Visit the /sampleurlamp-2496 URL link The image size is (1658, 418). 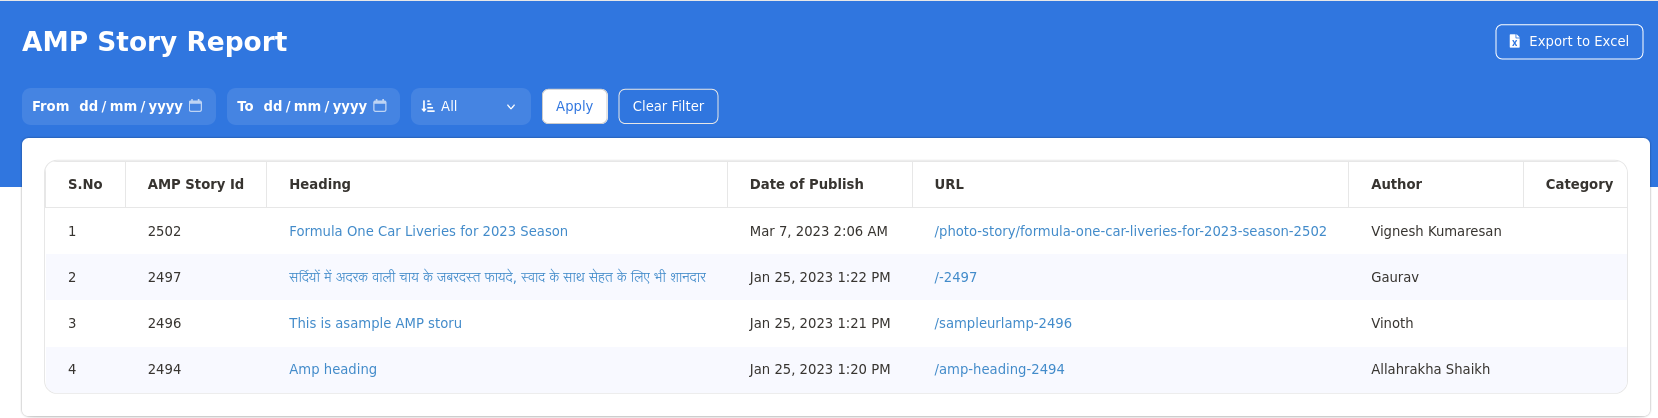point(1002,323)
